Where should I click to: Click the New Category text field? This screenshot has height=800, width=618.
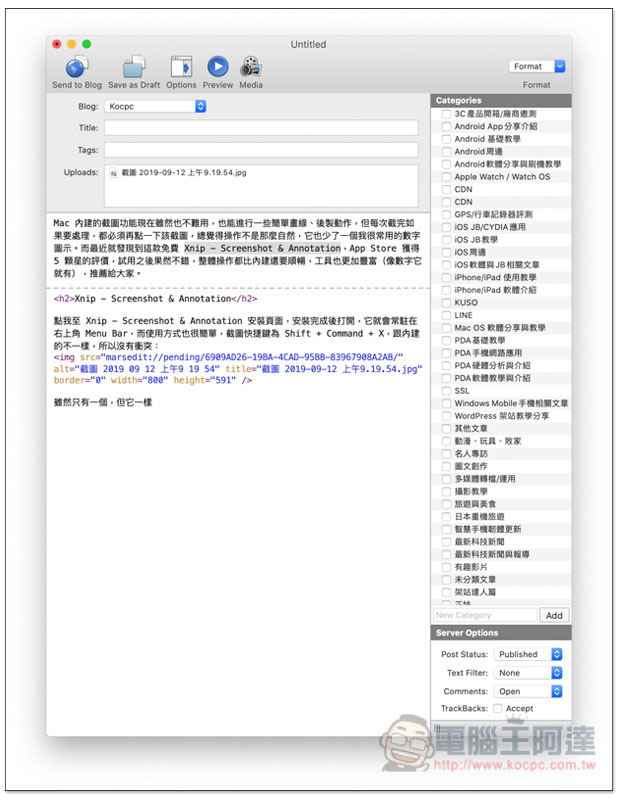485,615
